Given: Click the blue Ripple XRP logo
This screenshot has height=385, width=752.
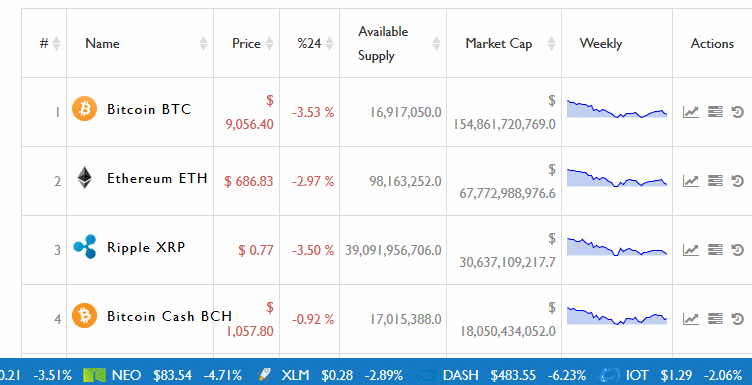Looking at the screenshot, I should click(84, 246).
